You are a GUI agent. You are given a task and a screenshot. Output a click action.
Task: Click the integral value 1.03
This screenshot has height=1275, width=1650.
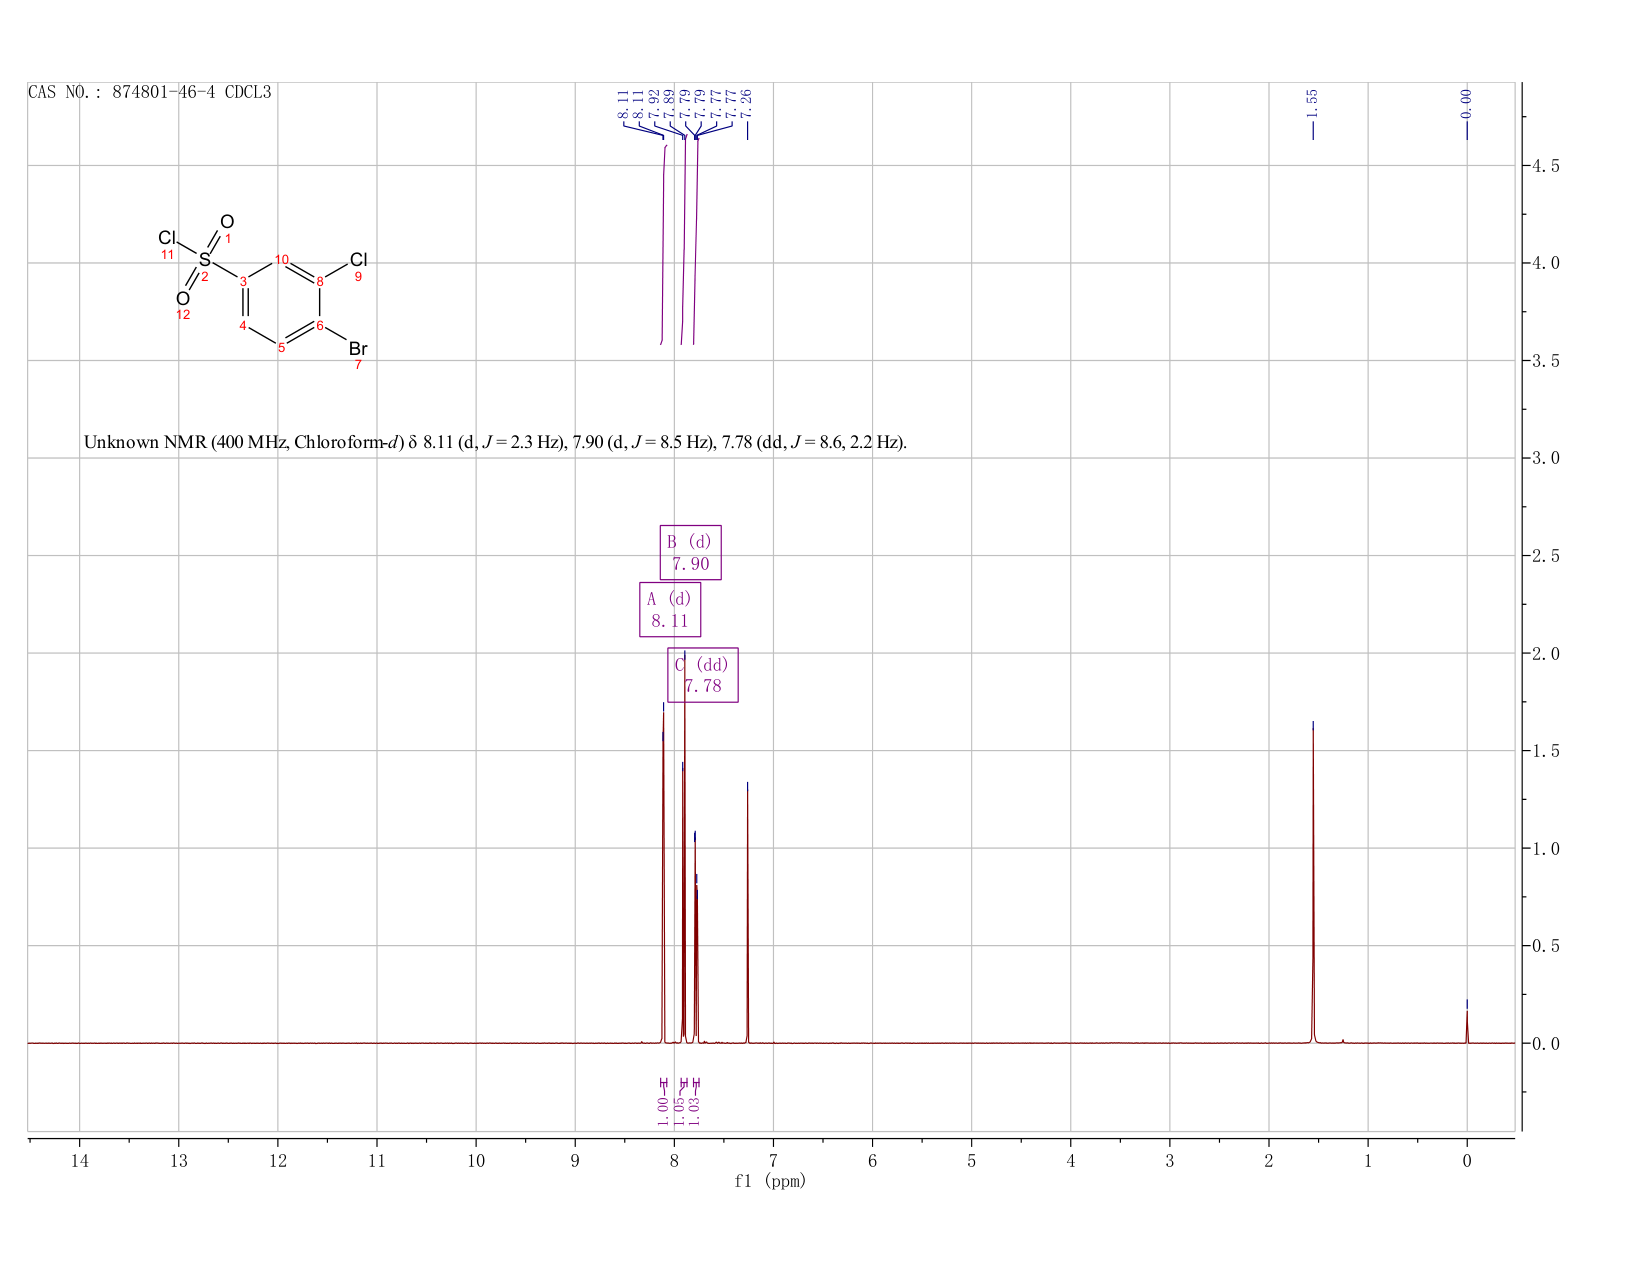tap(697, 1110)
